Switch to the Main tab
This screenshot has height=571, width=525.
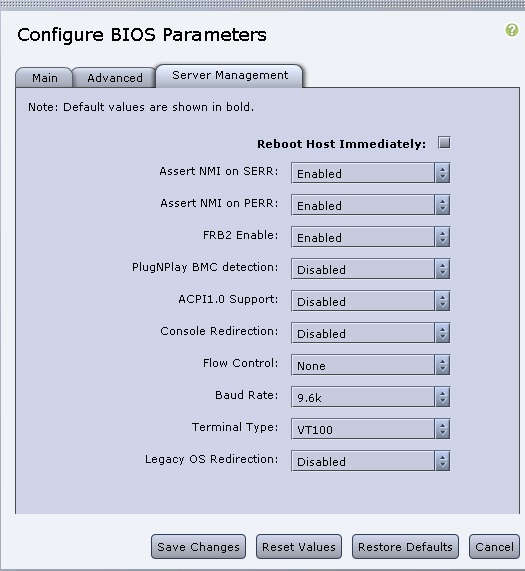pos(44,78)
